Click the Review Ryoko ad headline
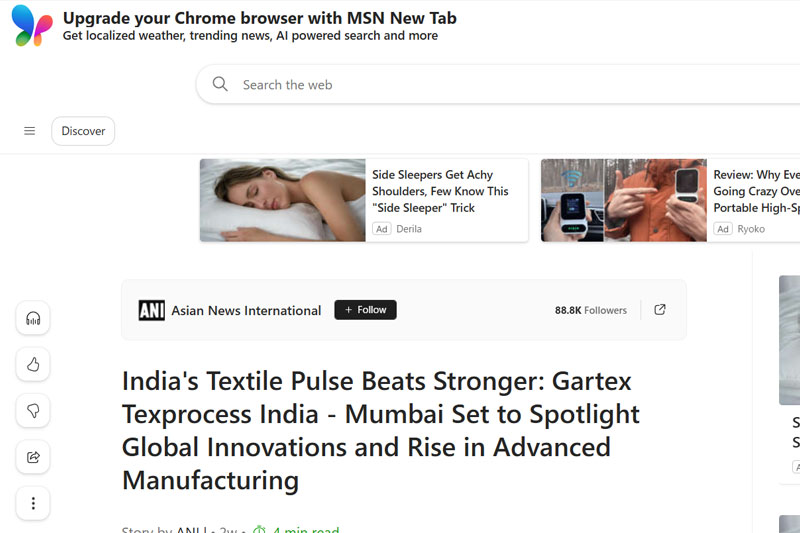This screenshot has height=533, width=800. point(756,191)
